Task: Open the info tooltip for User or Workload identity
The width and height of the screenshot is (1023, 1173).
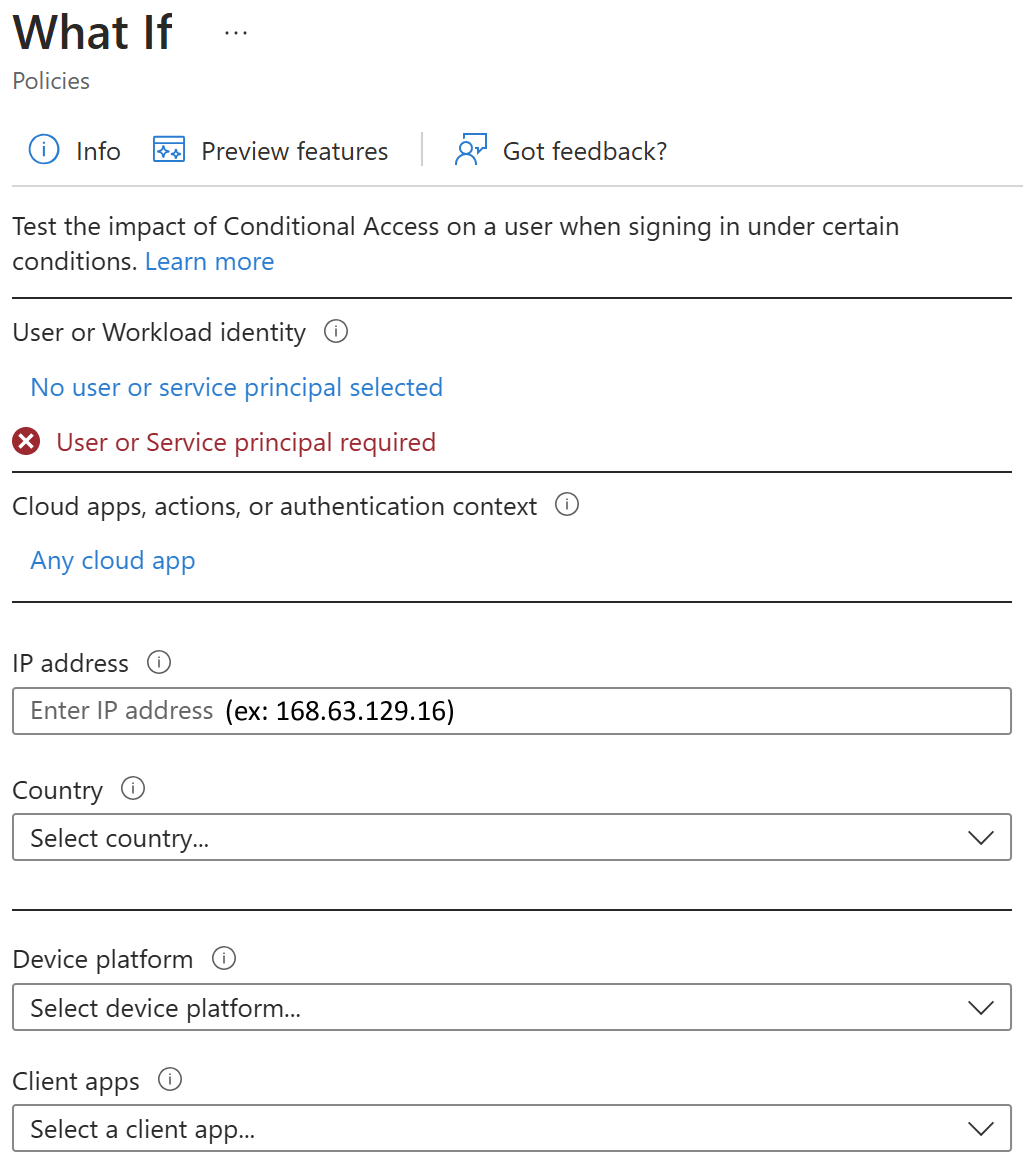Action: click(x=335, y=331)
